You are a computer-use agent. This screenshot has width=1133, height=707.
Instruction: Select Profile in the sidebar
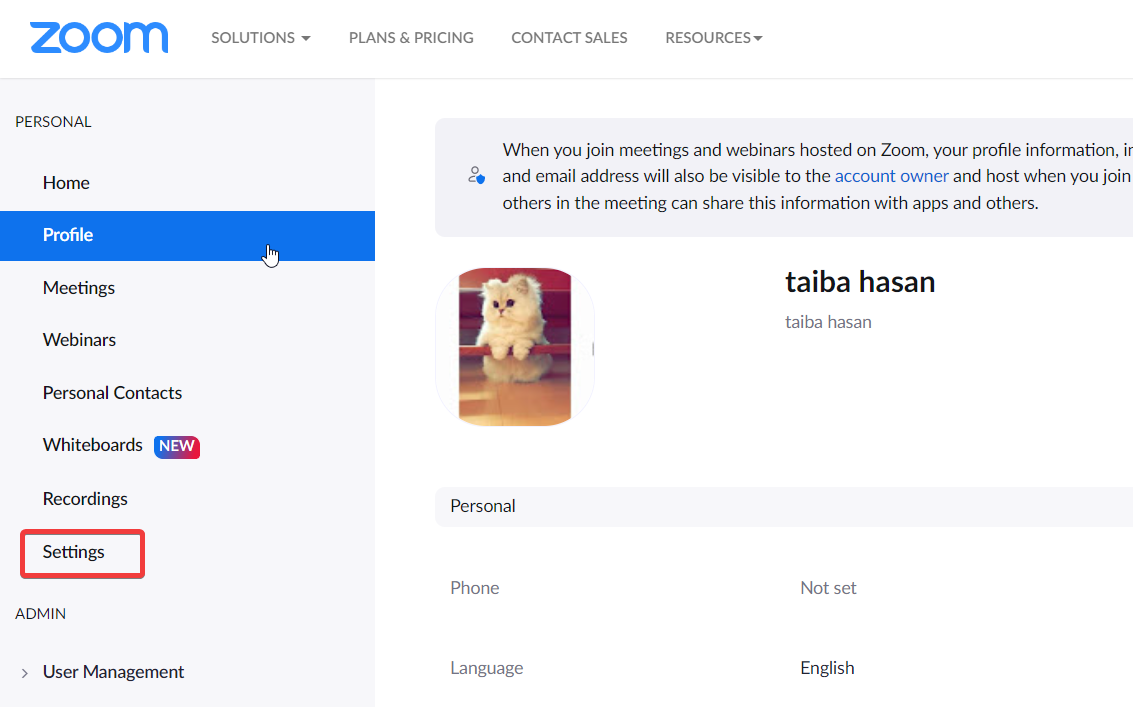tap(68, 235)
